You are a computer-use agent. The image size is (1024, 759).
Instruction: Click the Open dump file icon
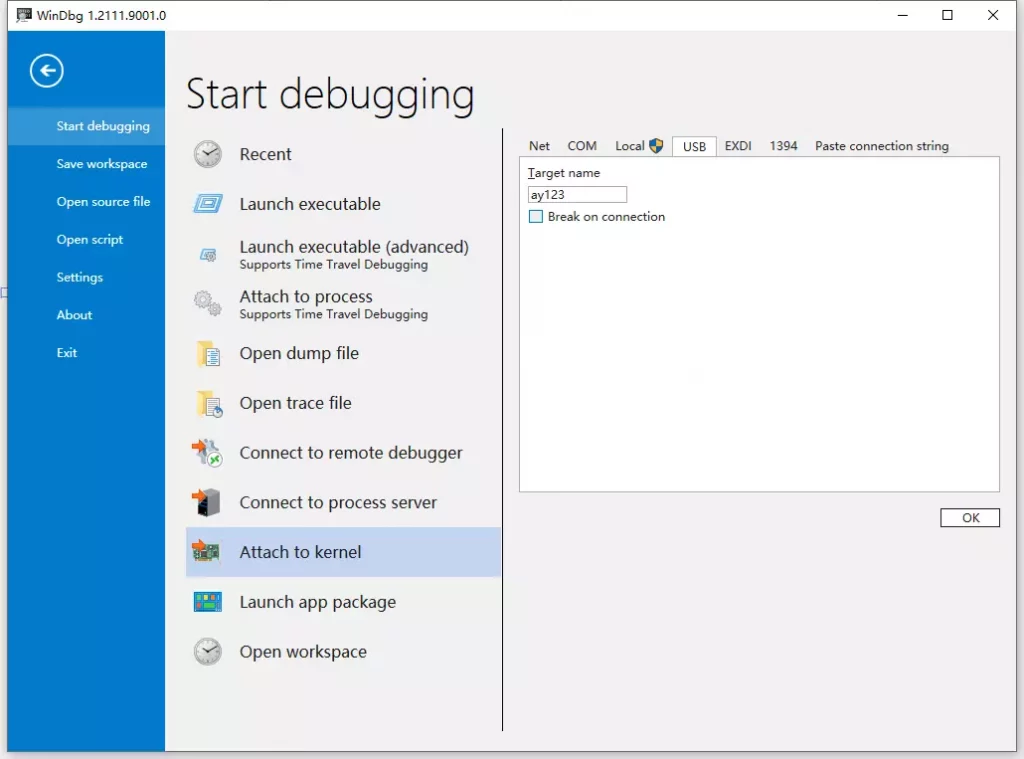pyautogui.click(x=208, y=353)
